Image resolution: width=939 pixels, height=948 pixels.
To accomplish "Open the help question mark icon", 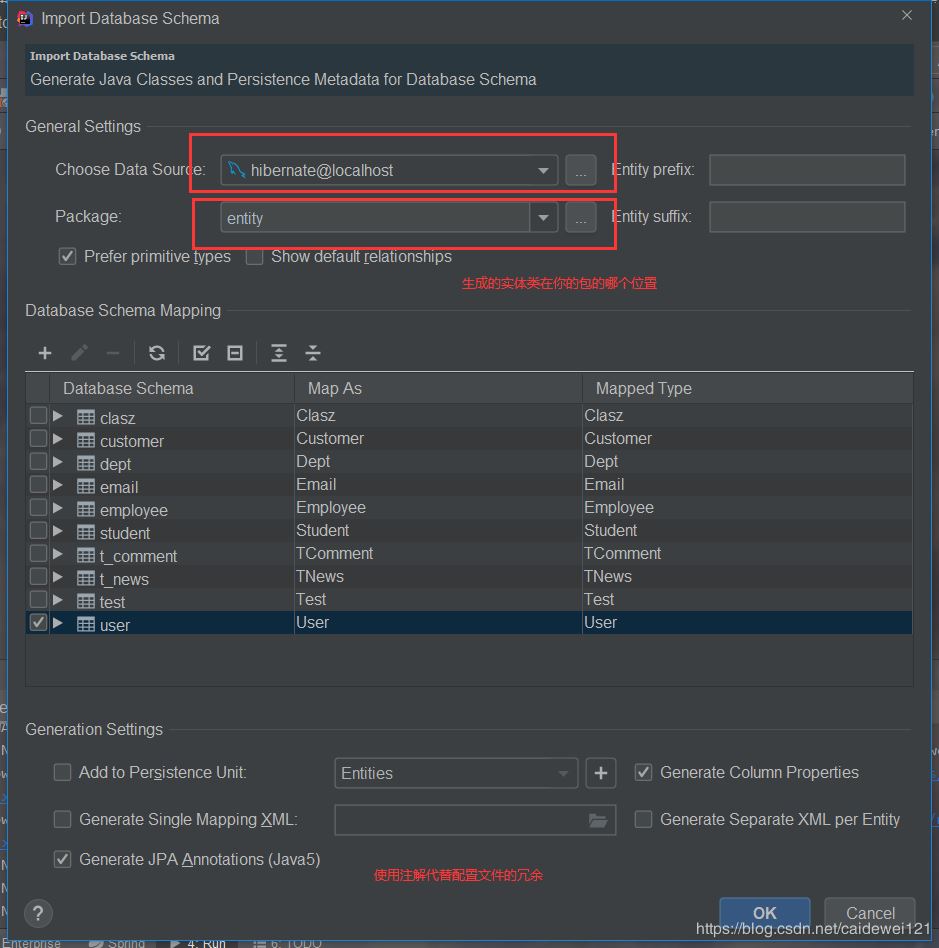I will pos(38,913).
